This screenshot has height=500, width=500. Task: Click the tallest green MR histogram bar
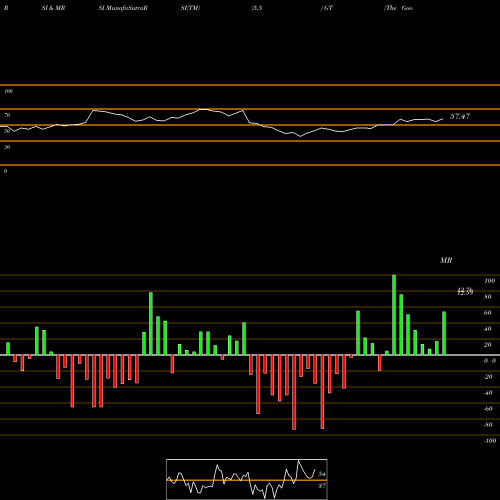(x=394, y=315)
